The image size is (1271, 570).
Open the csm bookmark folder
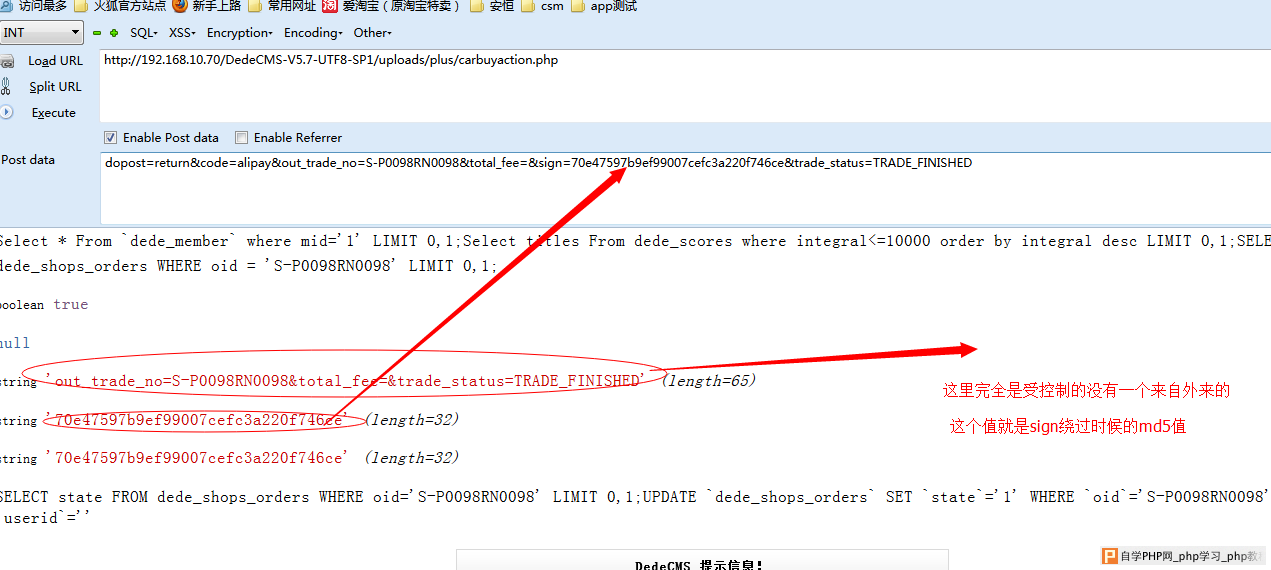click(x=542, y=6)
